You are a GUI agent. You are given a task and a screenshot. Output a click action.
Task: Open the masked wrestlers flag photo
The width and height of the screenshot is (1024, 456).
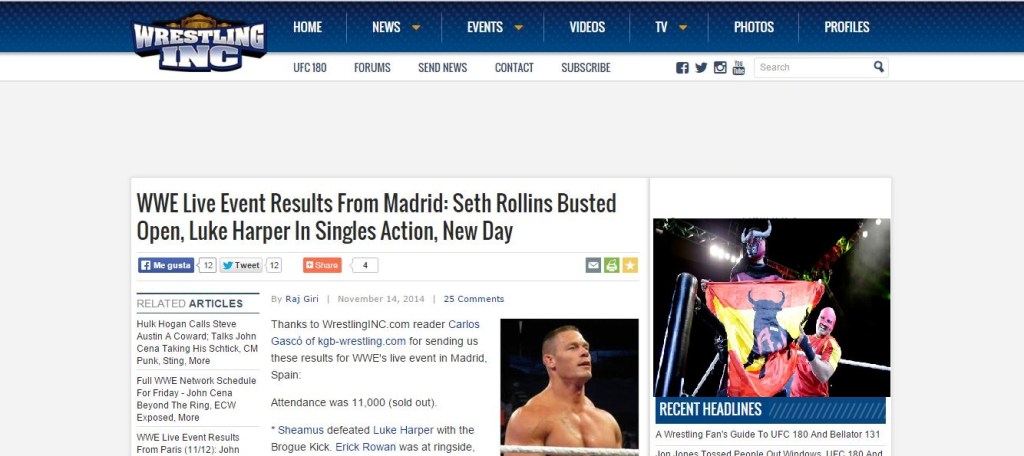771,308
